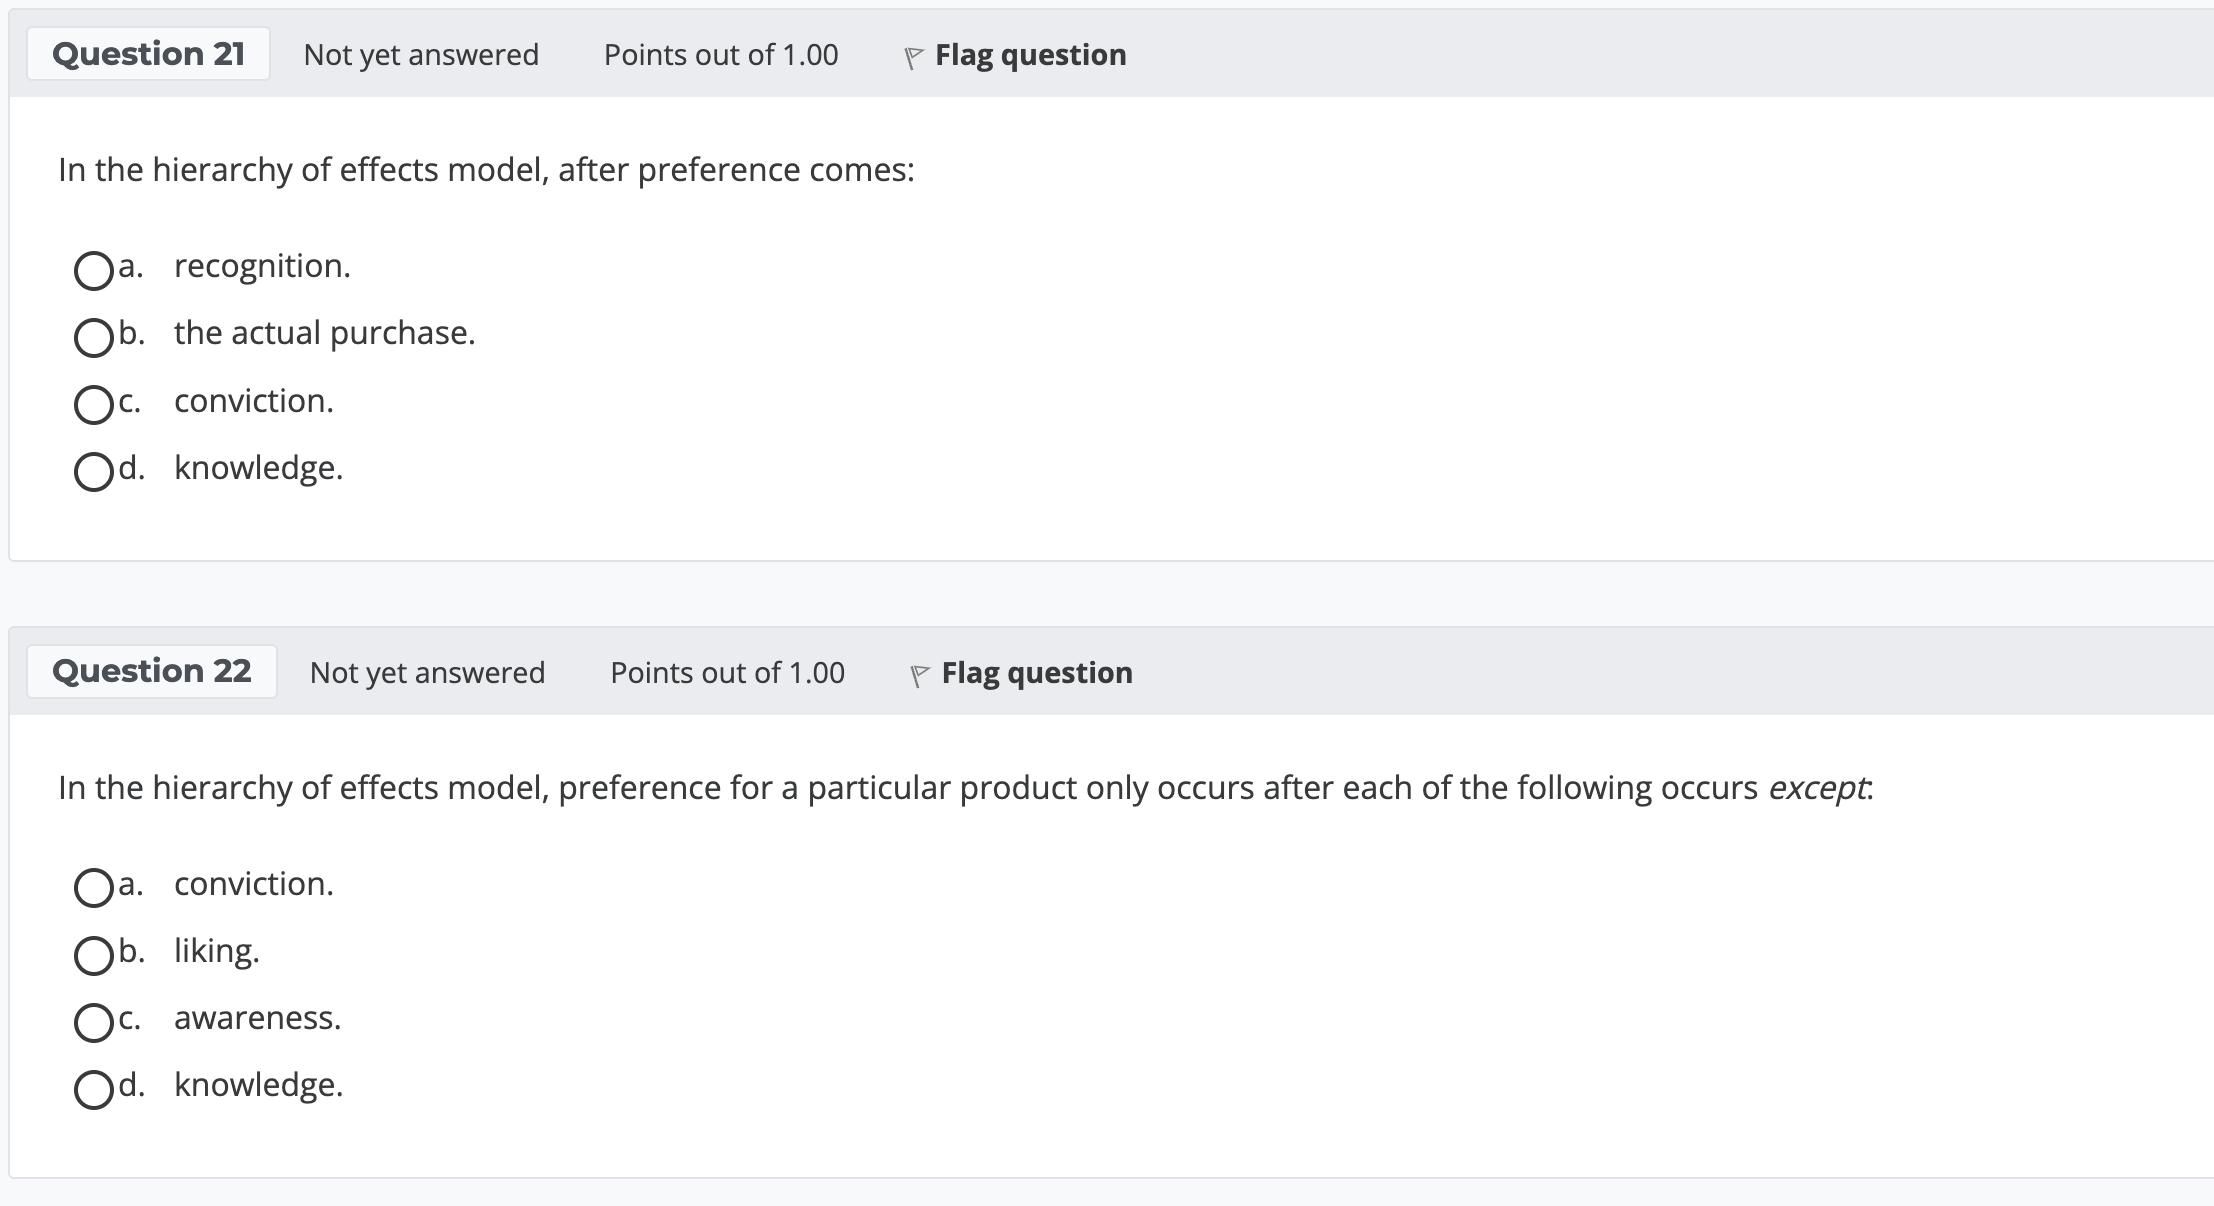Pick 'knowledge' option for Question 21
Image resolution: width=2214 pixels, height=1206 pixels.
click(93, 471)
